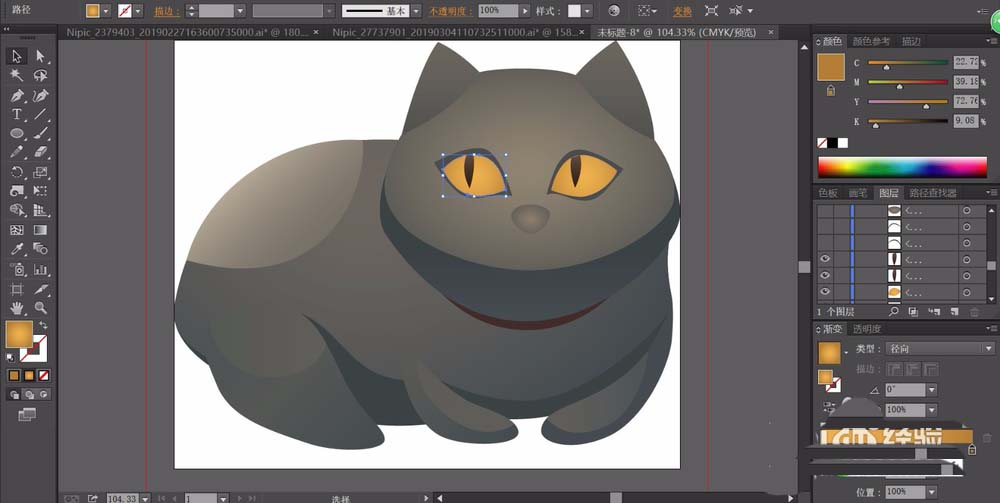1000x503 pixels.
Task: Select the Column Graph tool
Action: [40, 270]
